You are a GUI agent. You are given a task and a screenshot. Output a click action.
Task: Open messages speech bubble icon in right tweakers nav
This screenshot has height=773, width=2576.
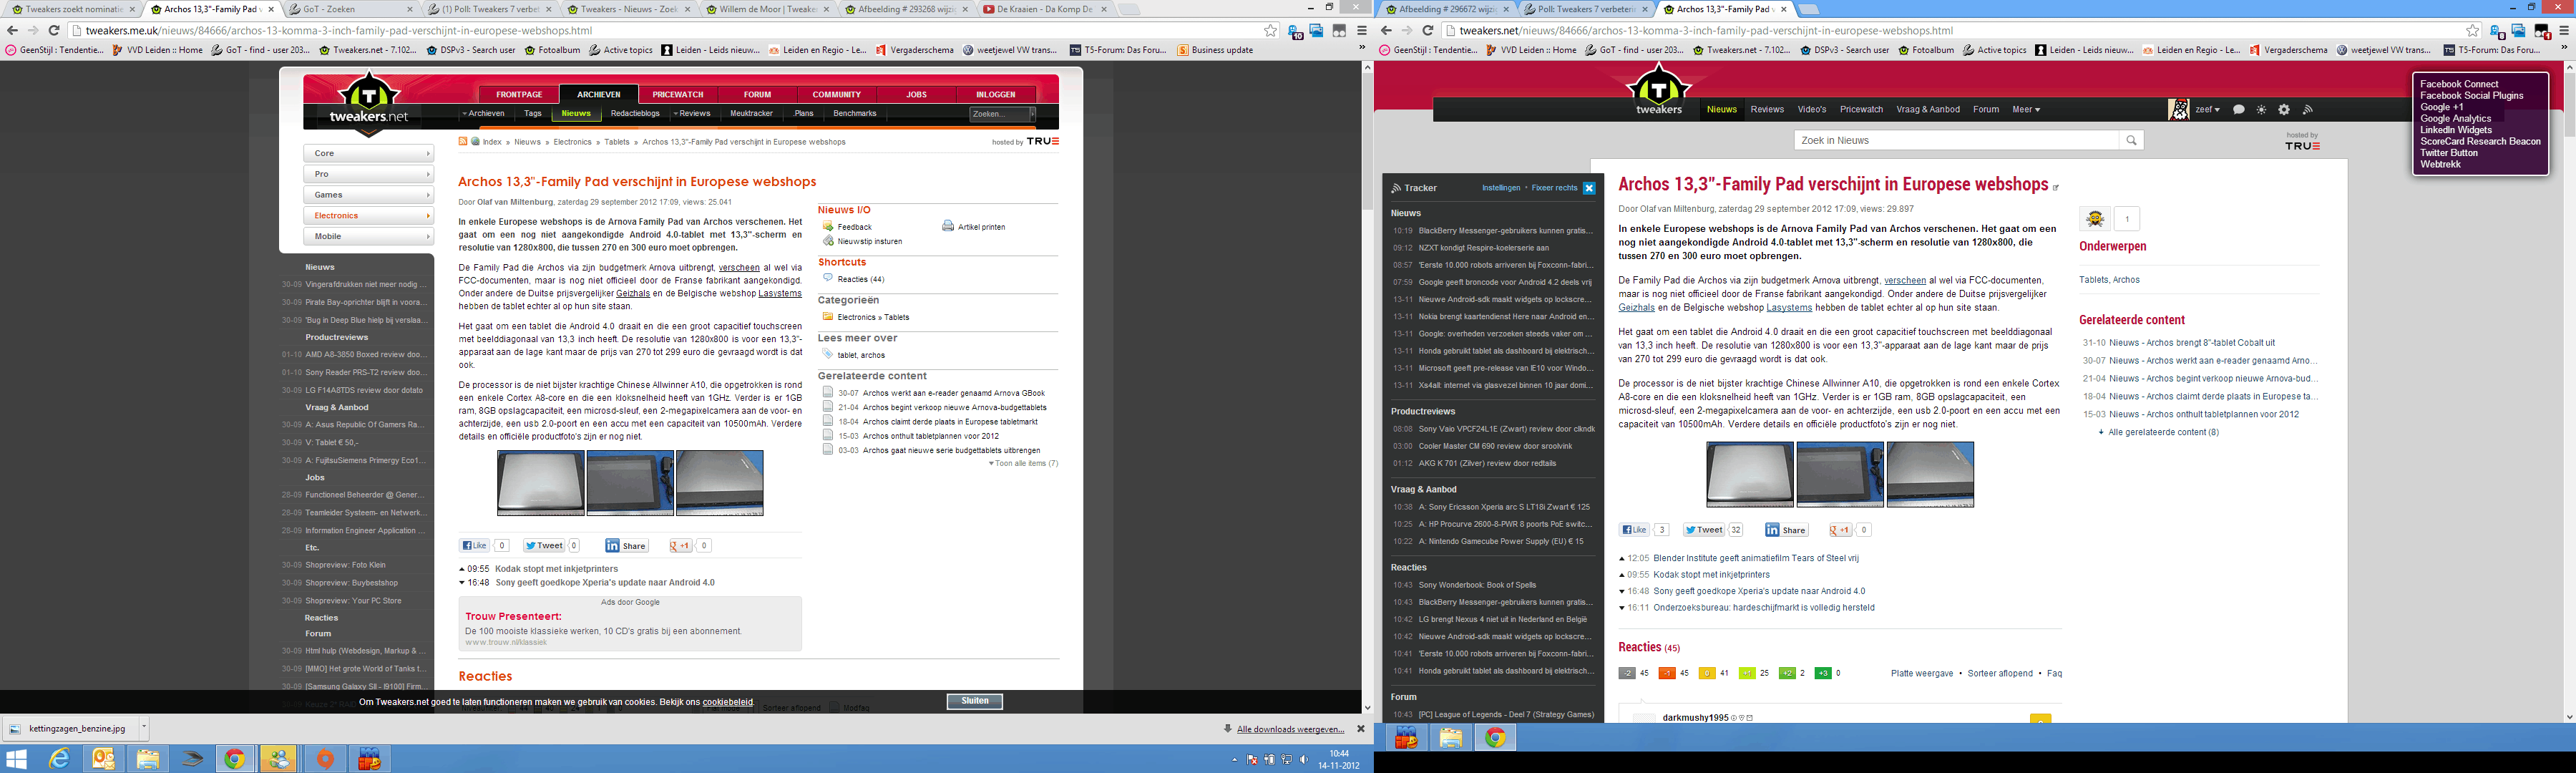(x=2239, y=110)
